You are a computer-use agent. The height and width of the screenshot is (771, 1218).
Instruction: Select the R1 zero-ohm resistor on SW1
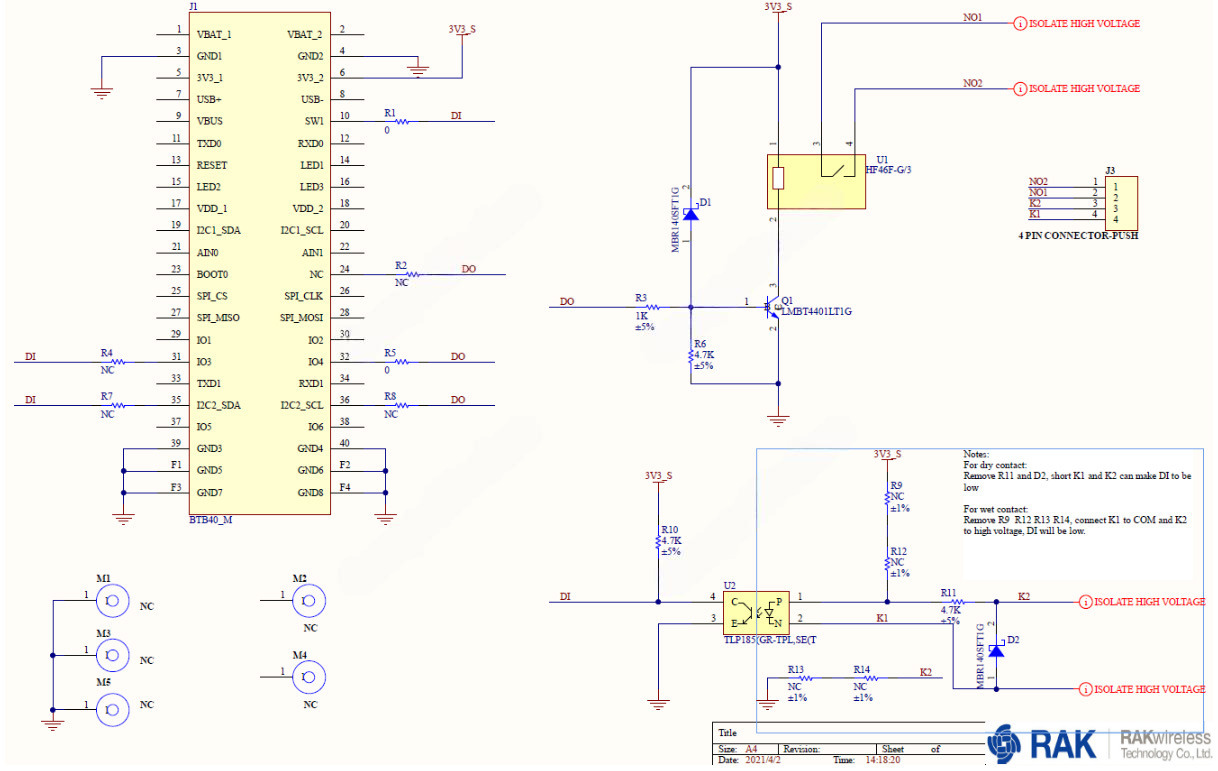click(x=402, y=122)
